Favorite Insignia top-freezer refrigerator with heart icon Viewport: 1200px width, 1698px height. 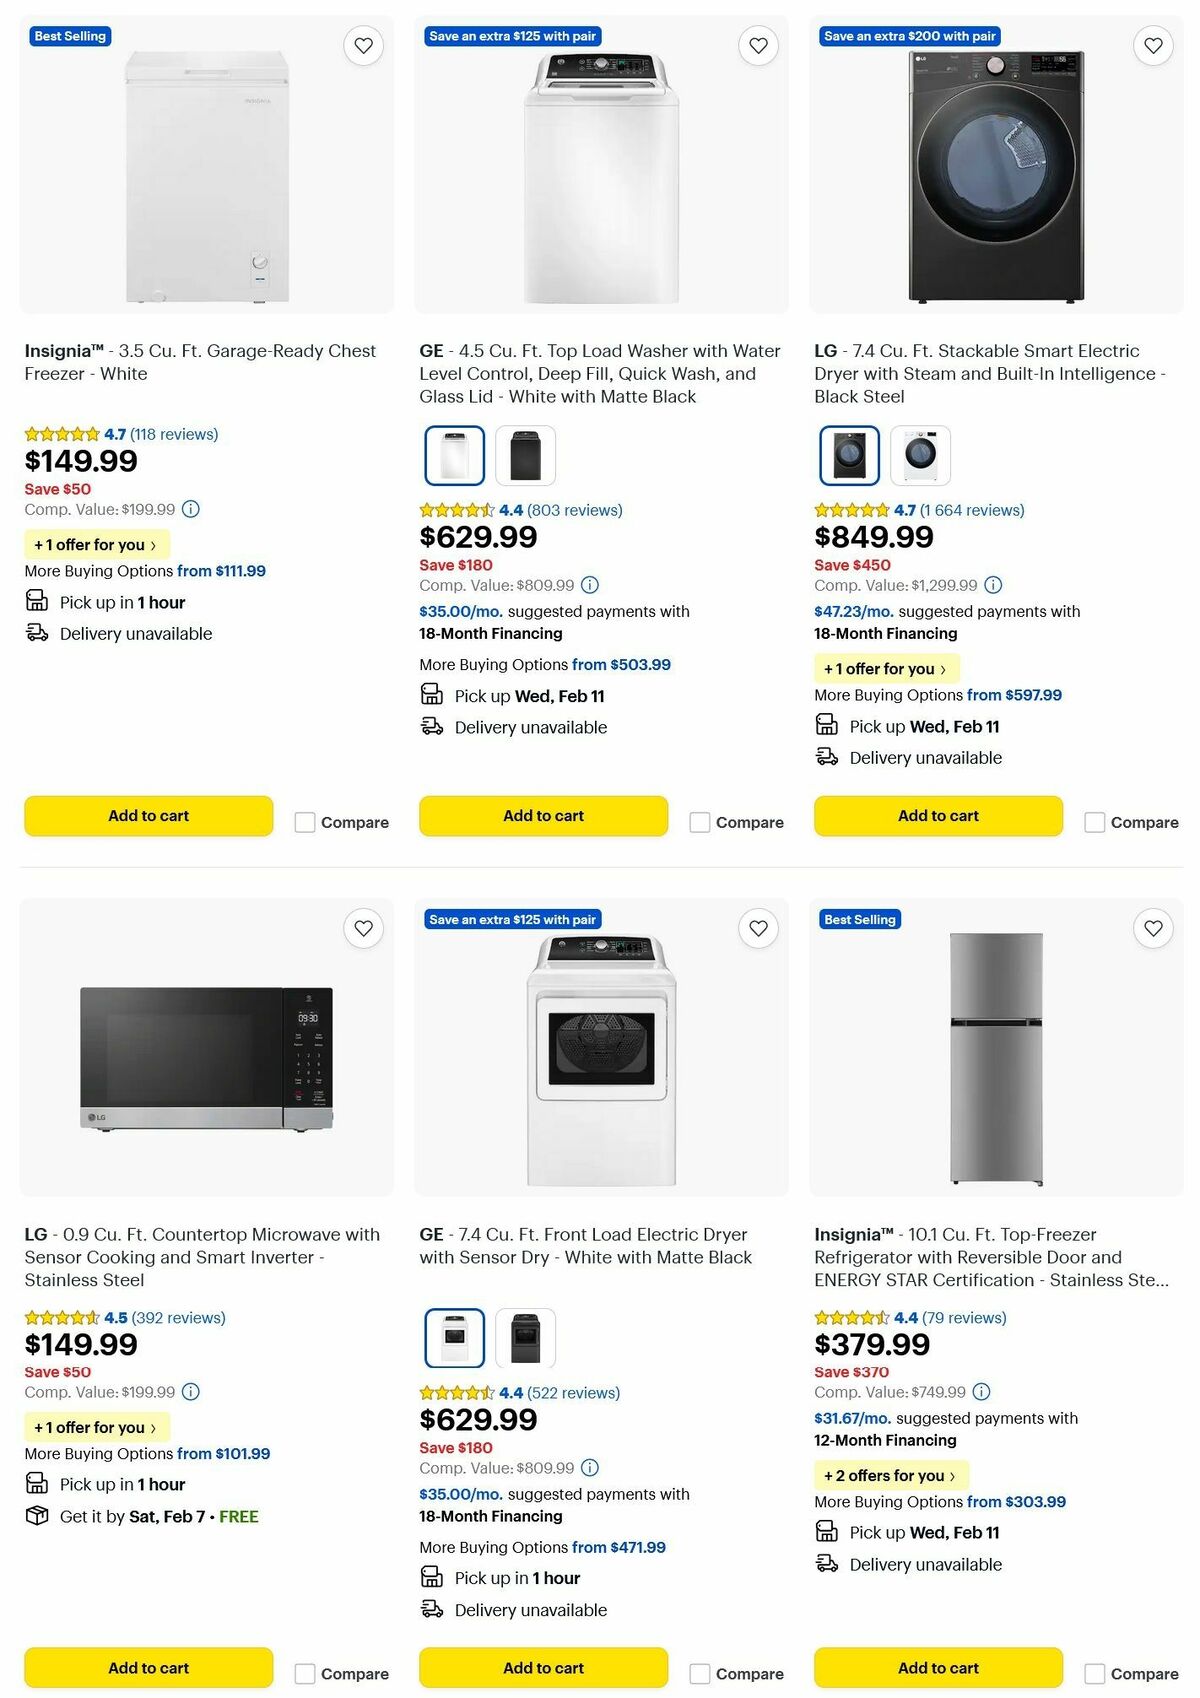[x=1152, y=928]
